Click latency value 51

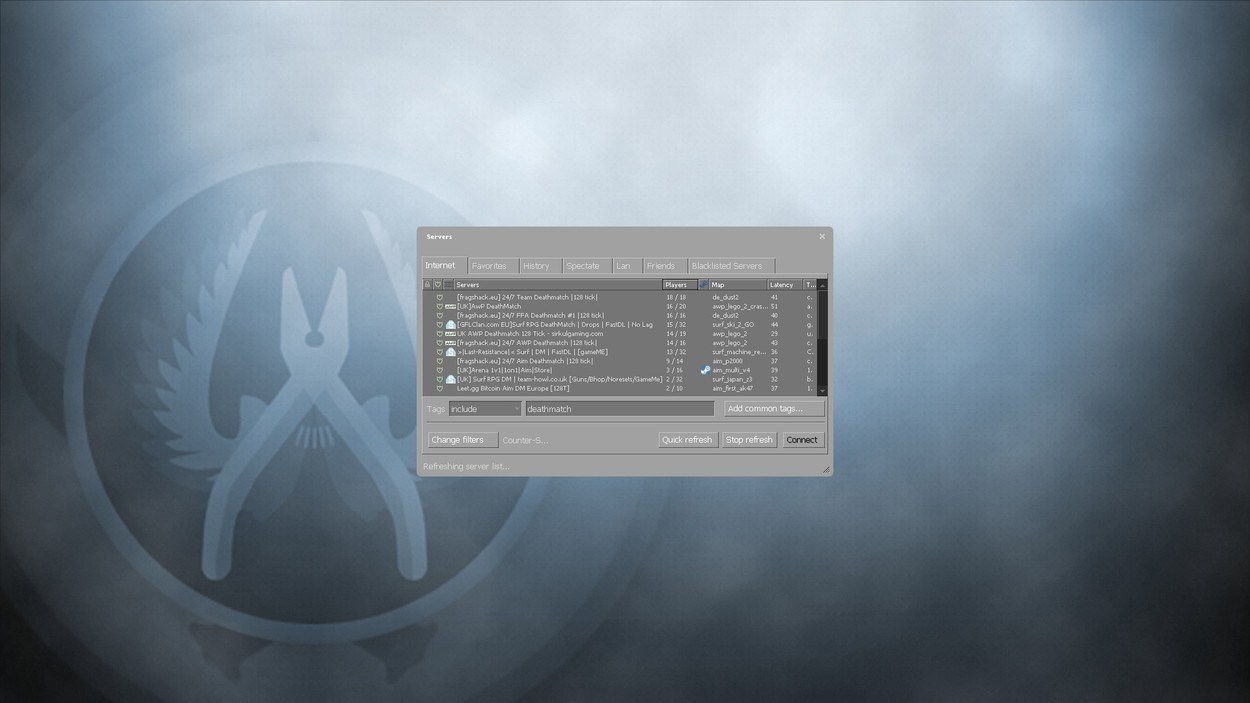point(774,306)
